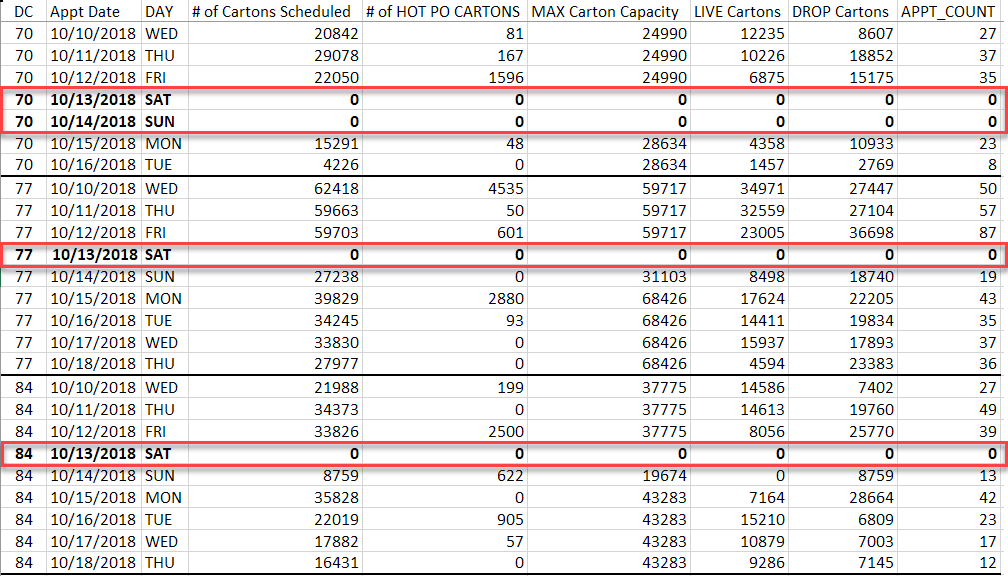The image size is (1008, 576).
Task: Select the # of Cartons Scheduled header
Action: (x=272, y=12)
